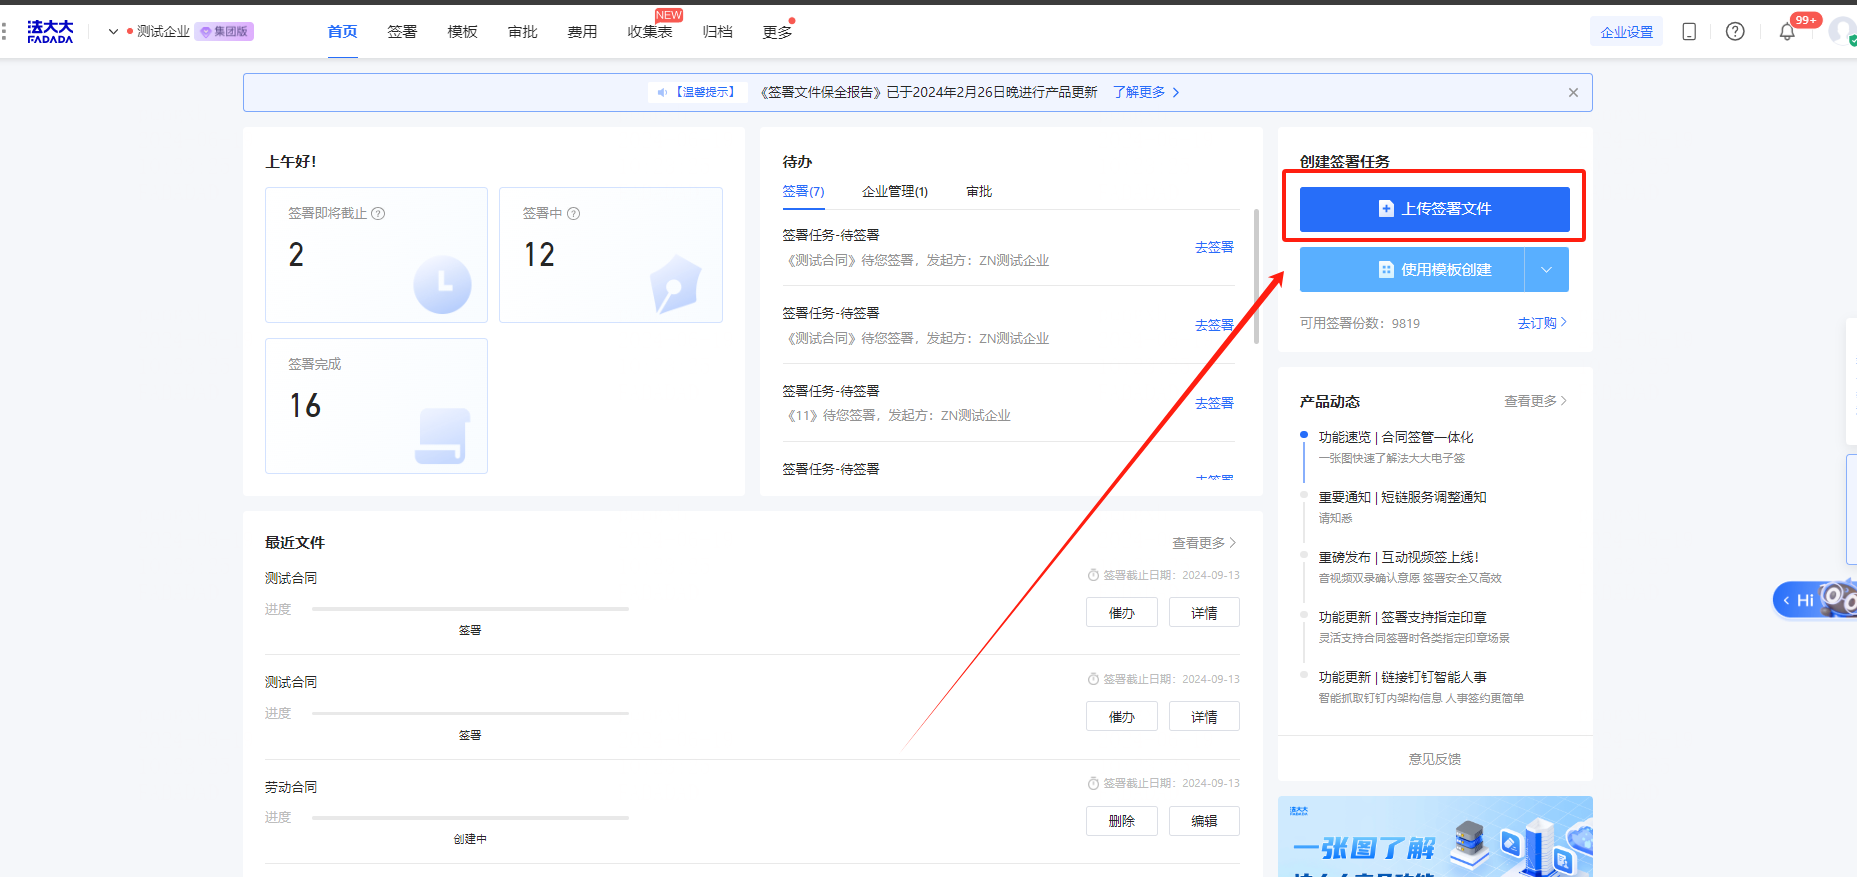Switch to the 企业管理(1) todo tab
This screenshot has height=877, width=1857.
tap(895, 191)
